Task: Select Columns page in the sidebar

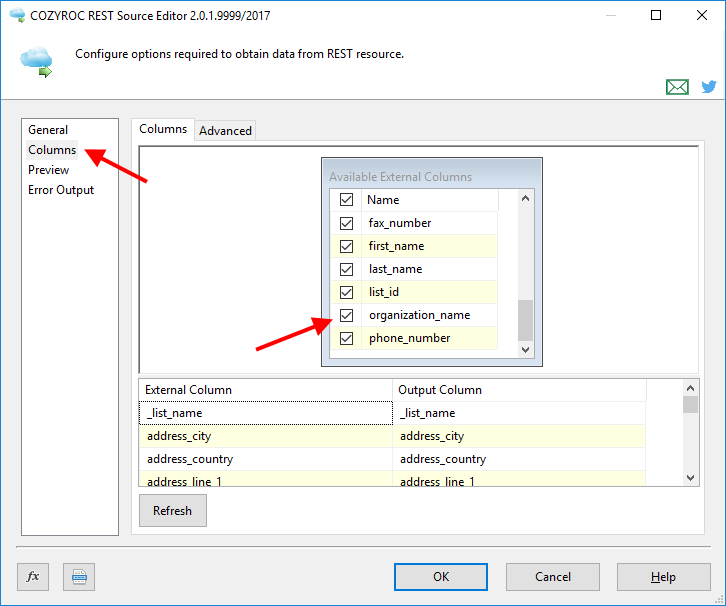Action: pyautogui.click(x=52, y=150)
